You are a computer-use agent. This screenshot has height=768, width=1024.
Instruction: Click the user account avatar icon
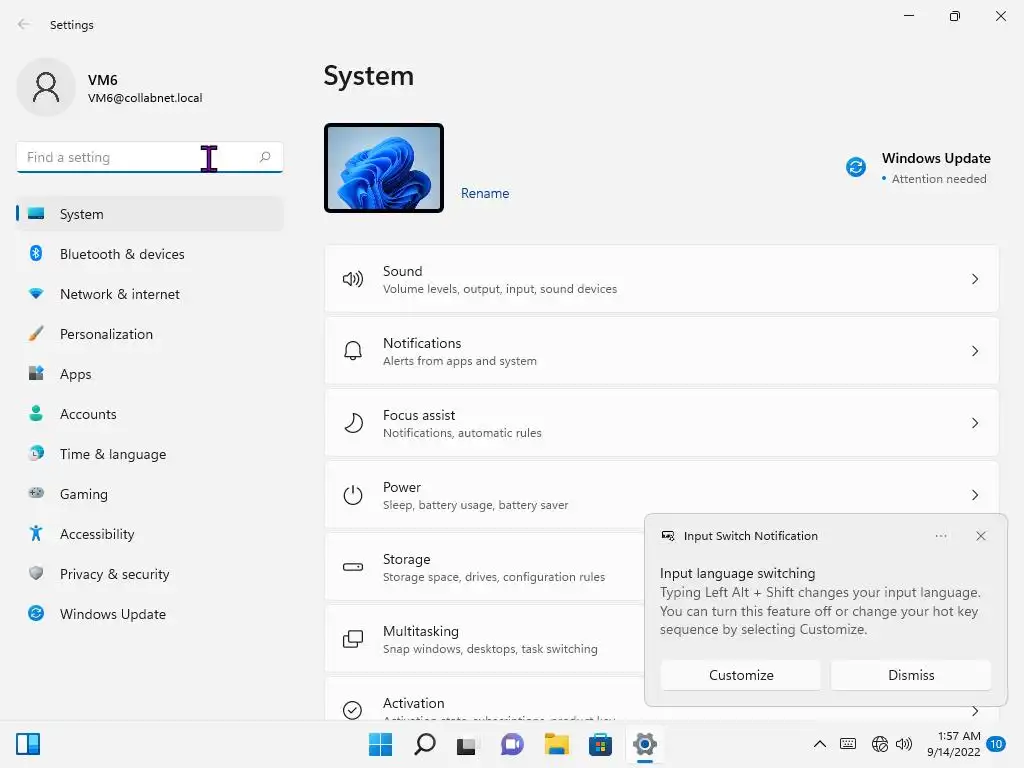point(46,87)
